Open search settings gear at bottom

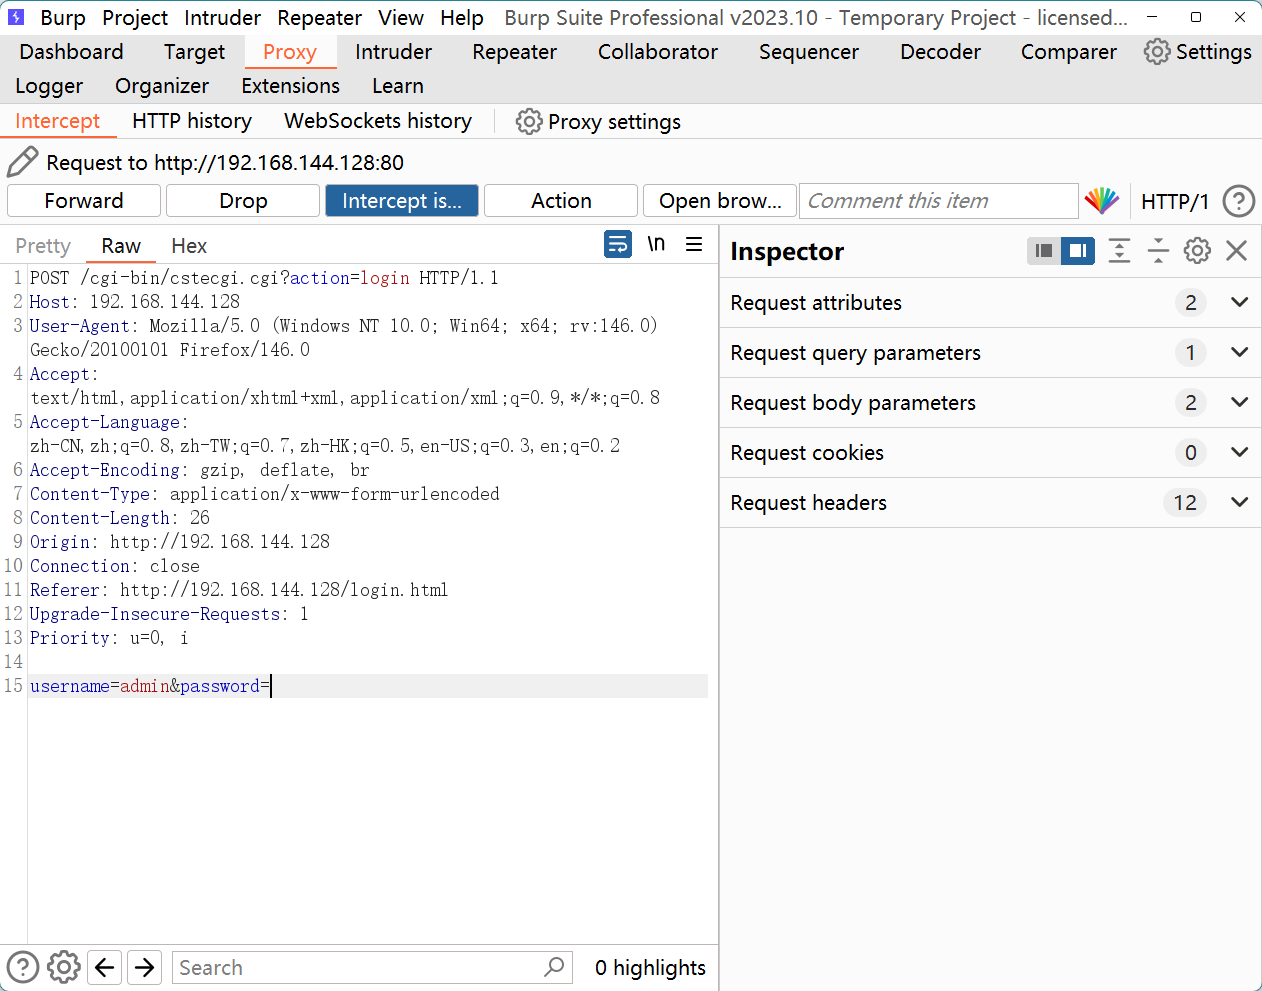[64, 967]
